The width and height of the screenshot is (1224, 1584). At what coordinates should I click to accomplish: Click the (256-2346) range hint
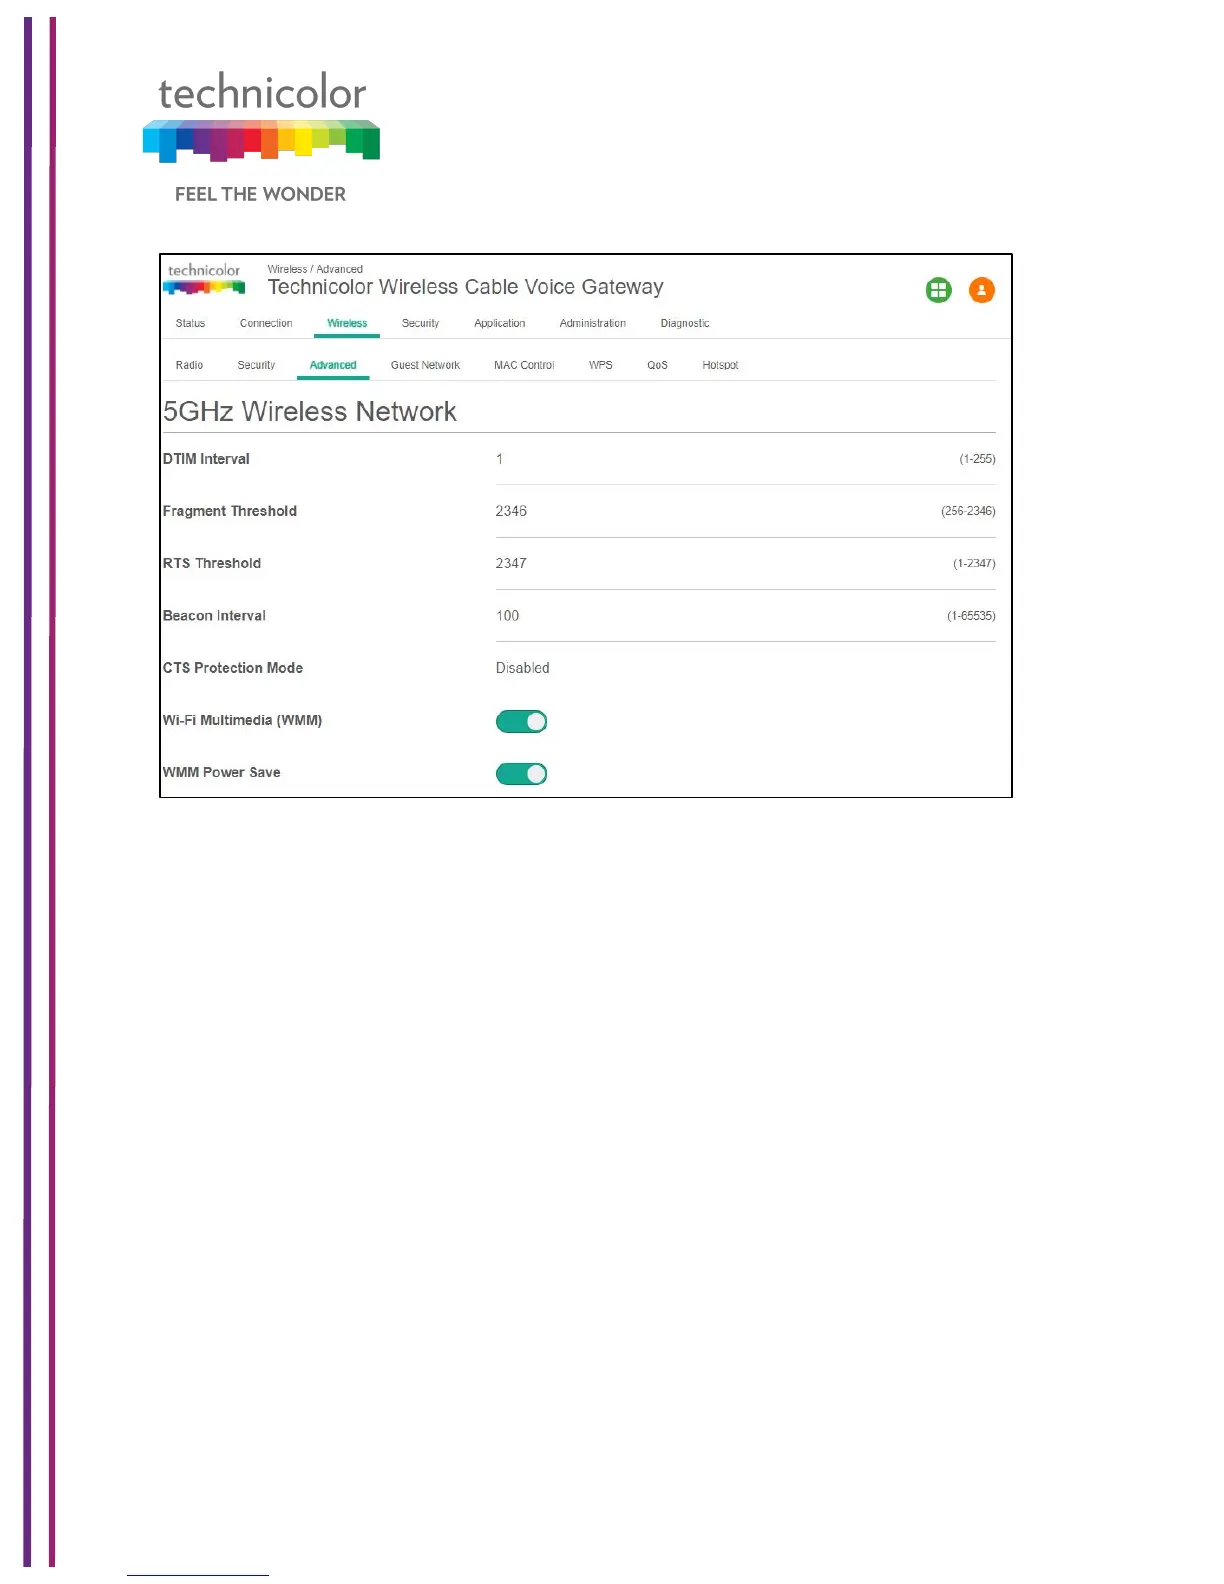pos(968,511)
